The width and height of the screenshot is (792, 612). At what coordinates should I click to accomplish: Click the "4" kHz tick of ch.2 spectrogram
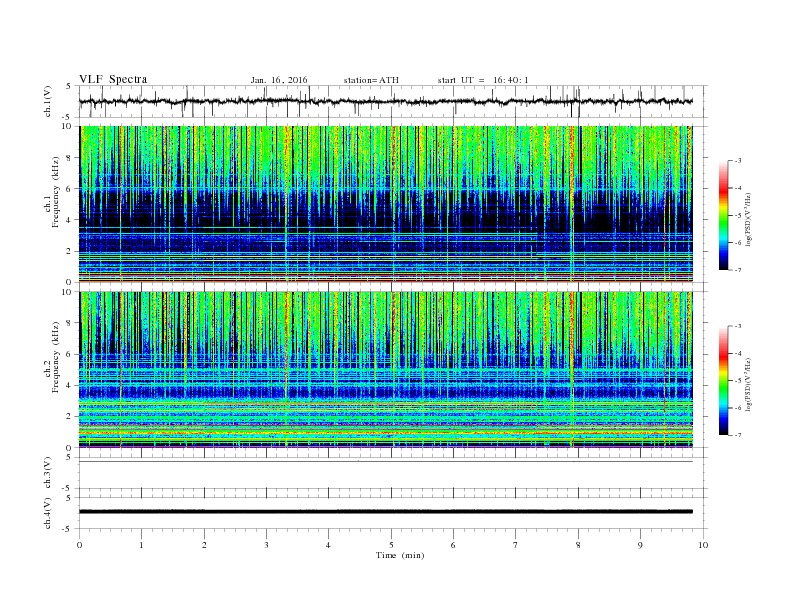[x=69, y=385]
